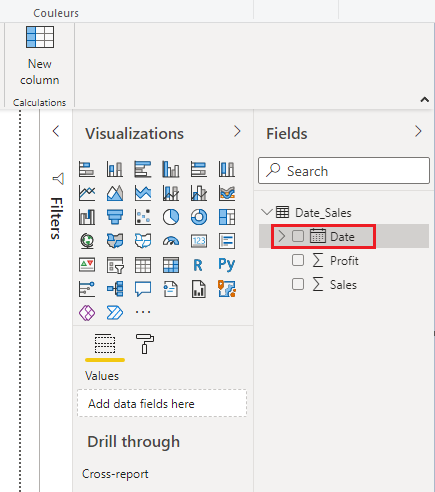Image resolution: width=435 pixels, height=492 pixels.
Task: Open more visuals ellipsis menu
Action: click(143, 312)
